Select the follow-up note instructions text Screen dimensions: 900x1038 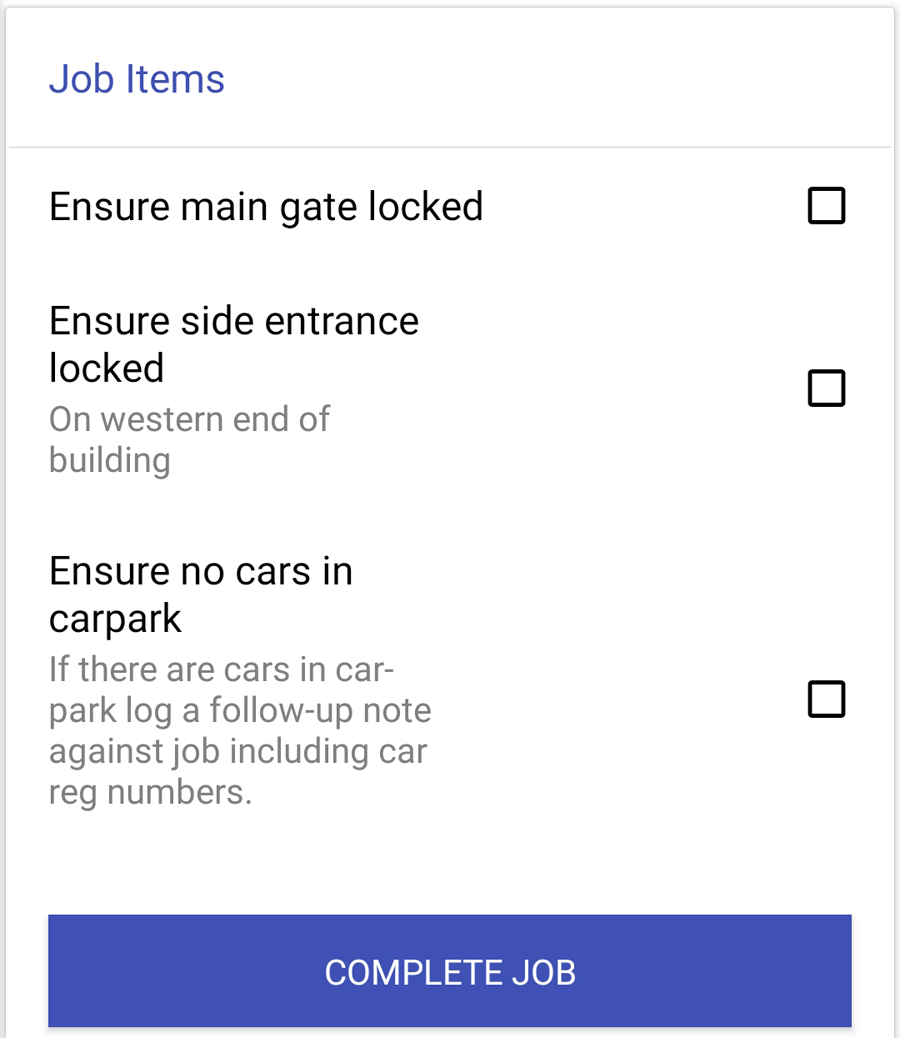240,731
